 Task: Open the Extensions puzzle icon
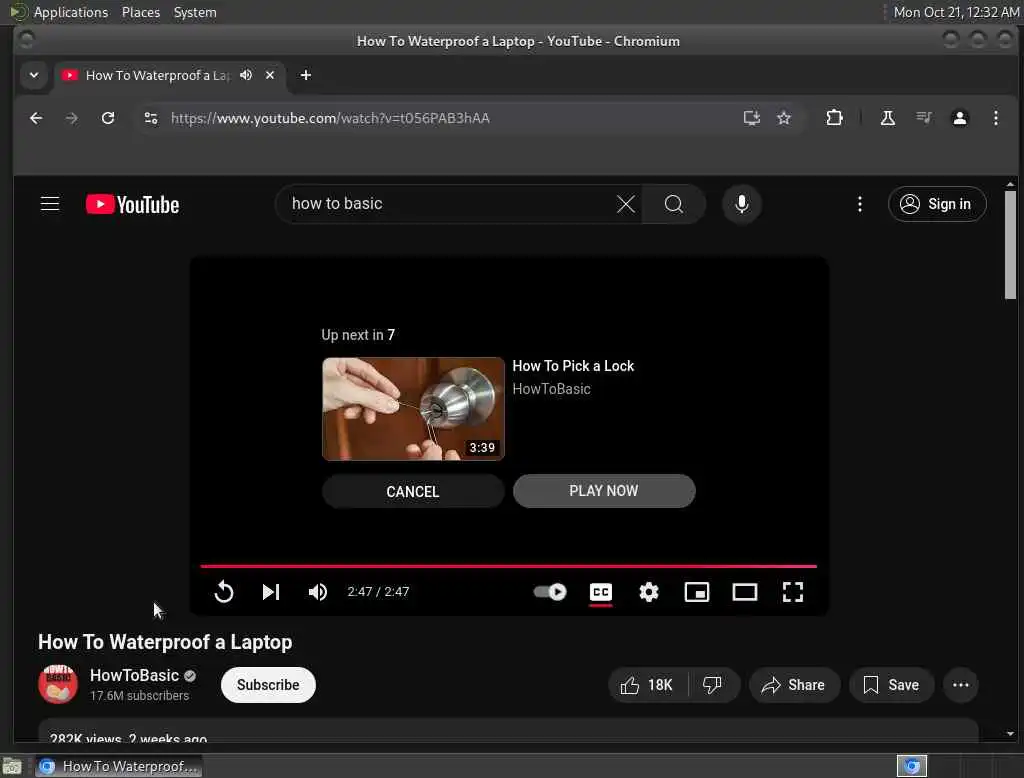[x=834, y=118]
